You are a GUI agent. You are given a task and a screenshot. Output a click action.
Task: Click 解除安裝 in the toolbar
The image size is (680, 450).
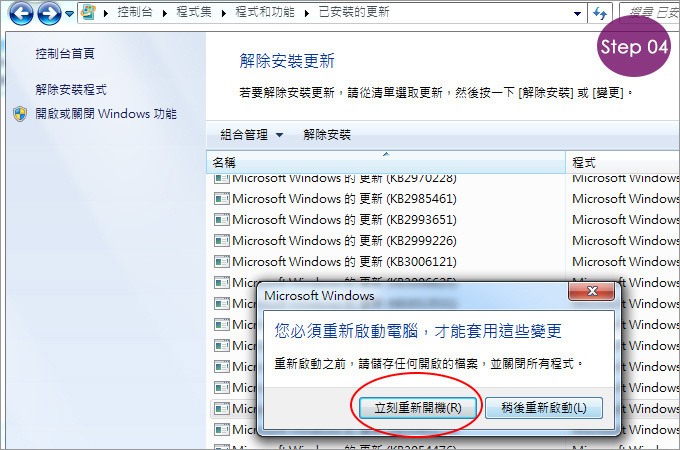(x=327, y=135)
